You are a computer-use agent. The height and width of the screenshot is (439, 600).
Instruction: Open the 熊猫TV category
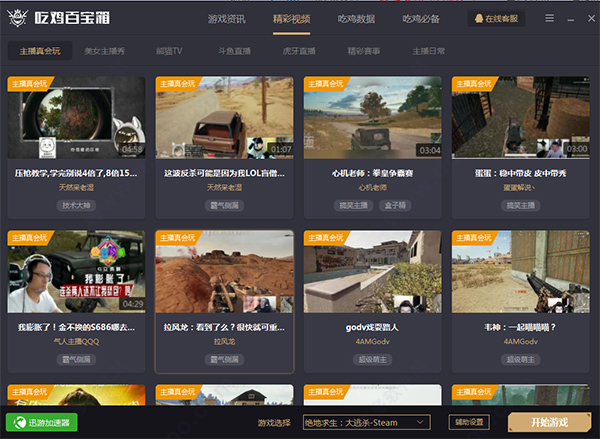click(x=169, y=51)
